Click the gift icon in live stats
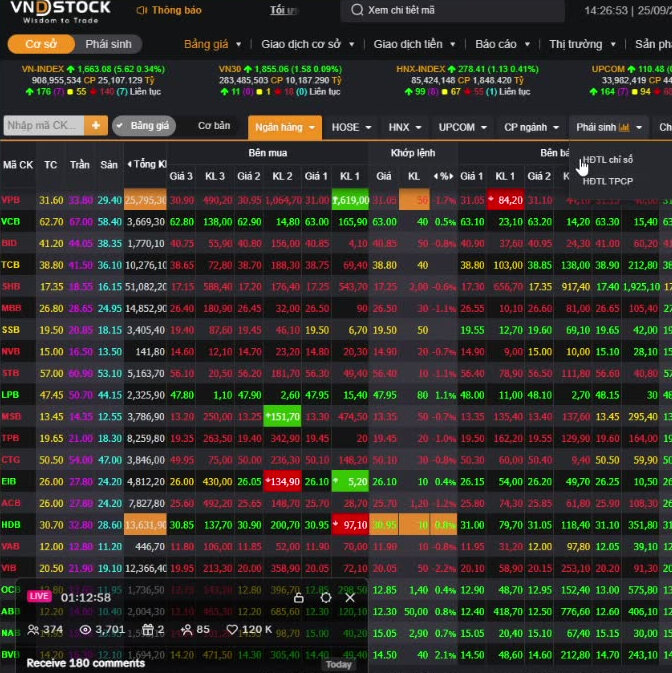 [x=147, y=630]
